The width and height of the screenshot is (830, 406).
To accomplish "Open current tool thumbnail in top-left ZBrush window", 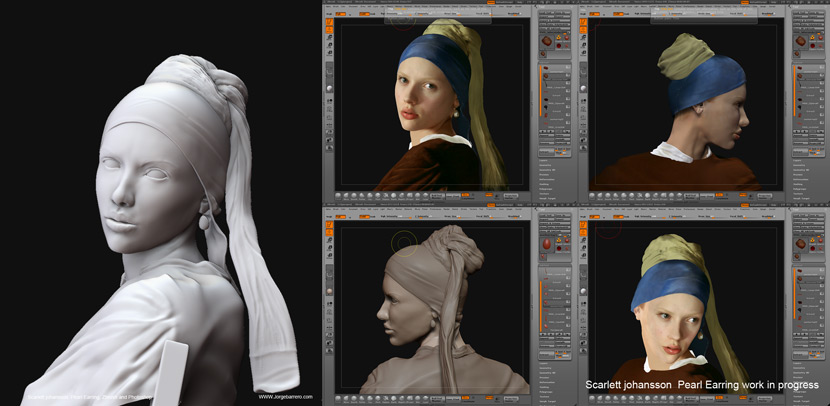I will [x=546, y=41].
